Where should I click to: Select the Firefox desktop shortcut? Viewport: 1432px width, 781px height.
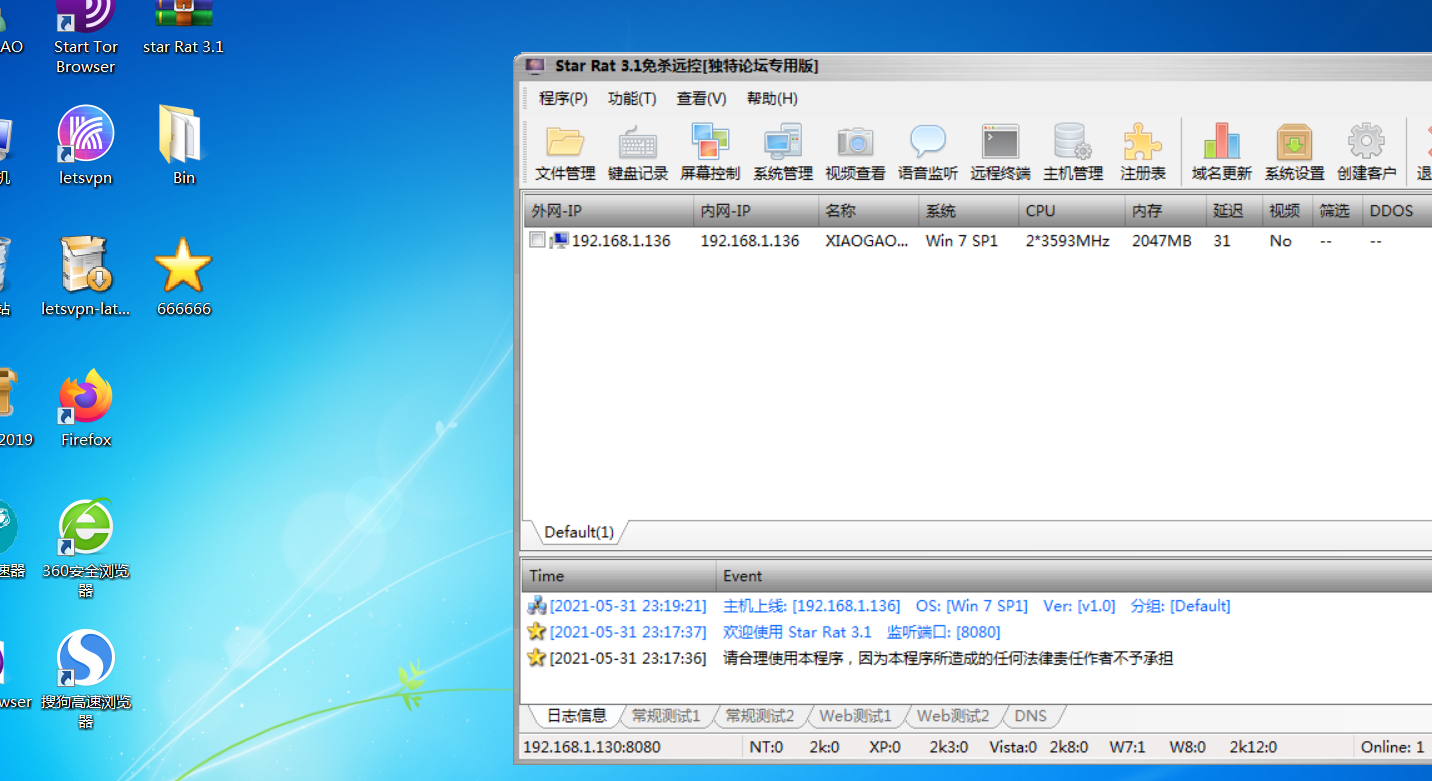pos(86,408)
